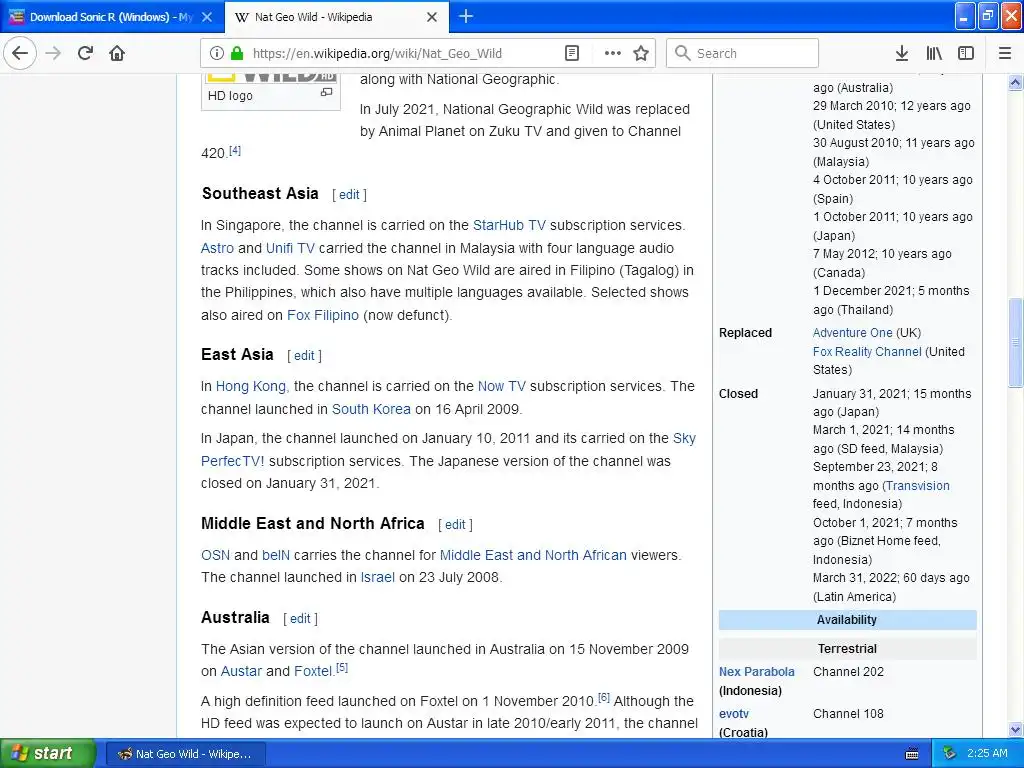This screenshot has height=768, width=1024.
Task: Open the Israel link
Action: (x=377, y=578)
